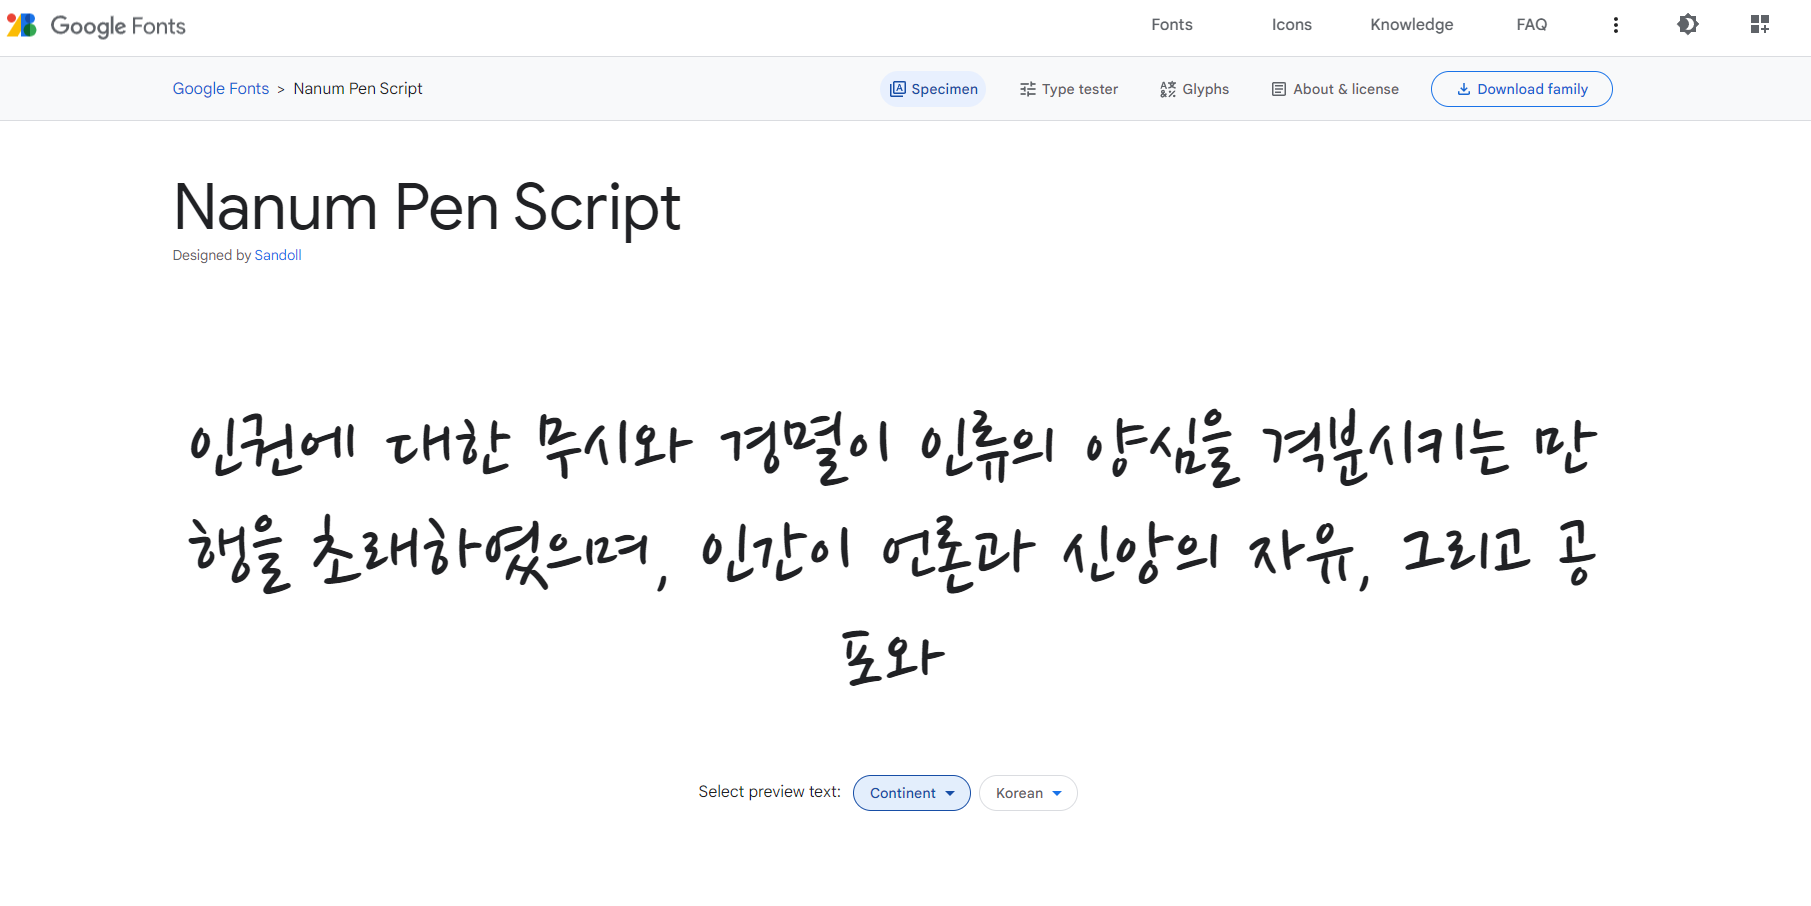Toggle the dark theme brightness icon
Image resolution: width=1811 pixels, height=906 pixels.
tap(1688, 25)
